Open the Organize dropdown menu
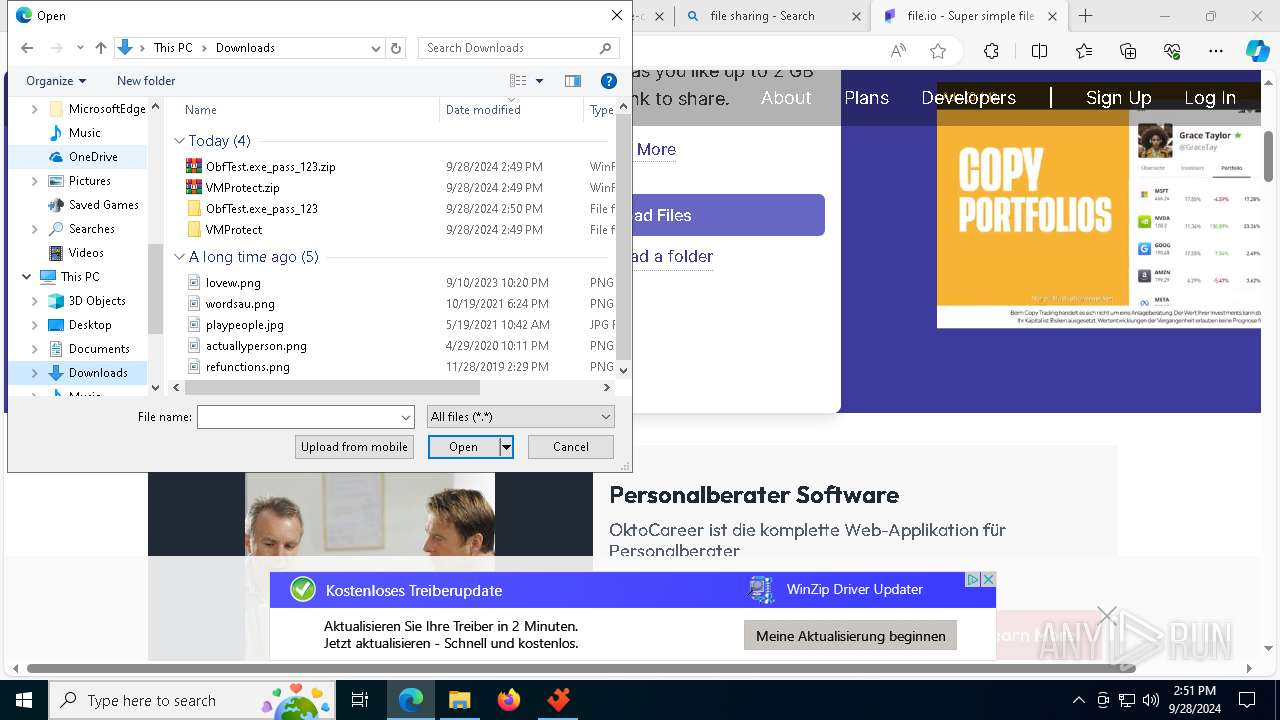This screenshot has width=1280, height=720. [56, 81]
